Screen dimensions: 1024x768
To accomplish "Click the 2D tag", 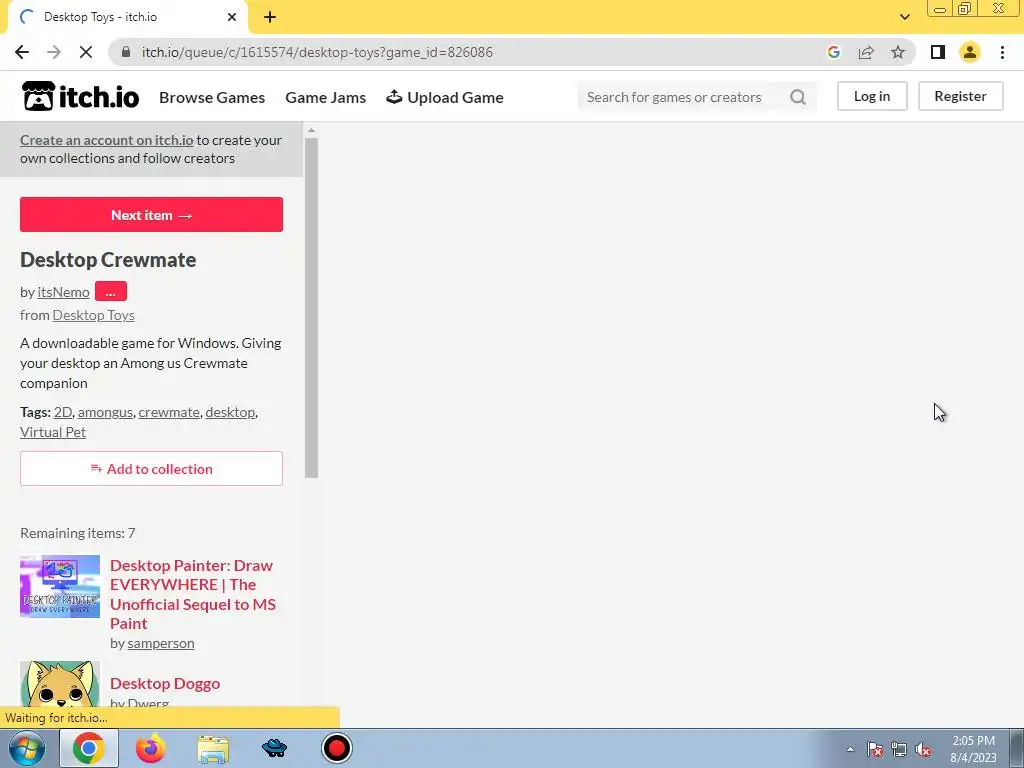I will click(x=63, y=412).
